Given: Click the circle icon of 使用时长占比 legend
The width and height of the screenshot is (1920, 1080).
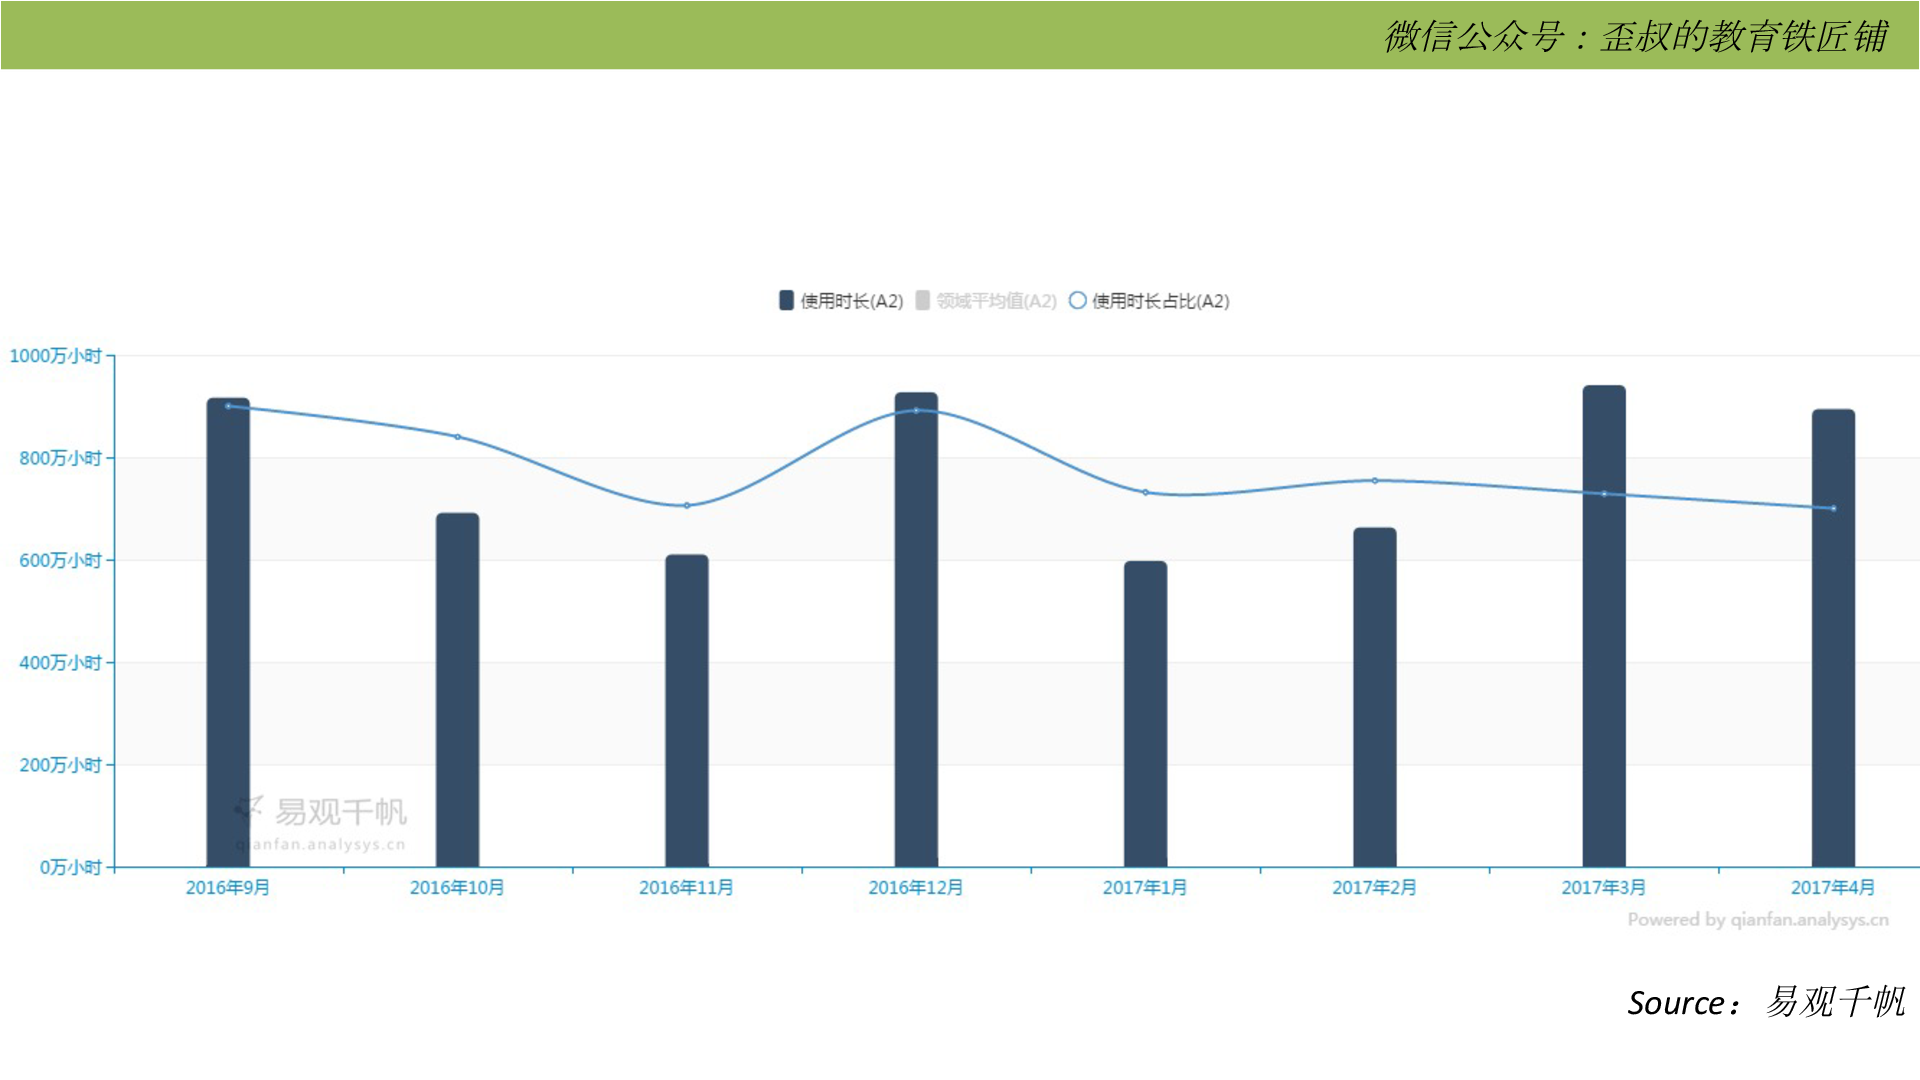Looking at the screenshot, I should pyautogui.click(x=1077, y=300).
